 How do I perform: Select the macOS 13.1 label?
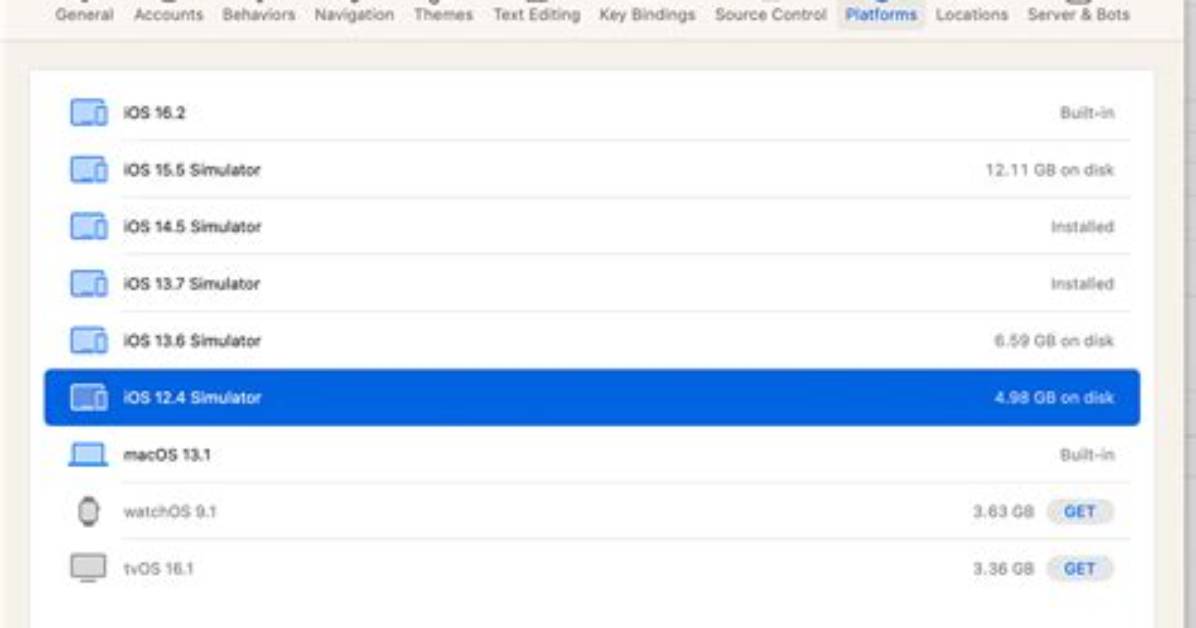(167, 455)
